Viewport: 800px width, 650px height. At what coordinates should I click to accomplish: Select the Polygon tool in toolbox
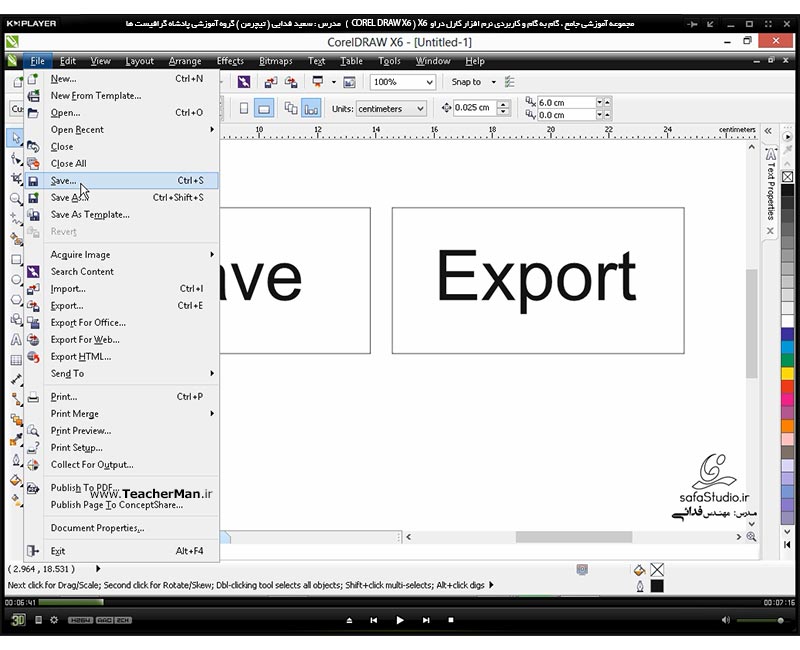tap(16, 299)
